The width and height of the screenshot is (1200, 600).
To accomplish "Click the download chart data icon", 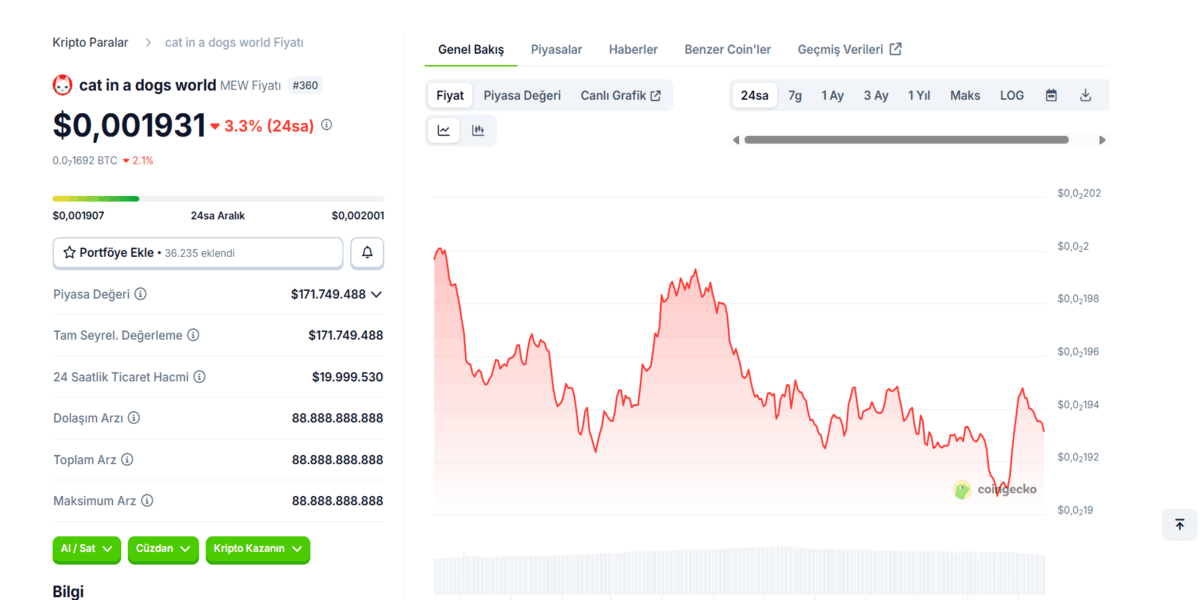I will tap(1085, 96).
